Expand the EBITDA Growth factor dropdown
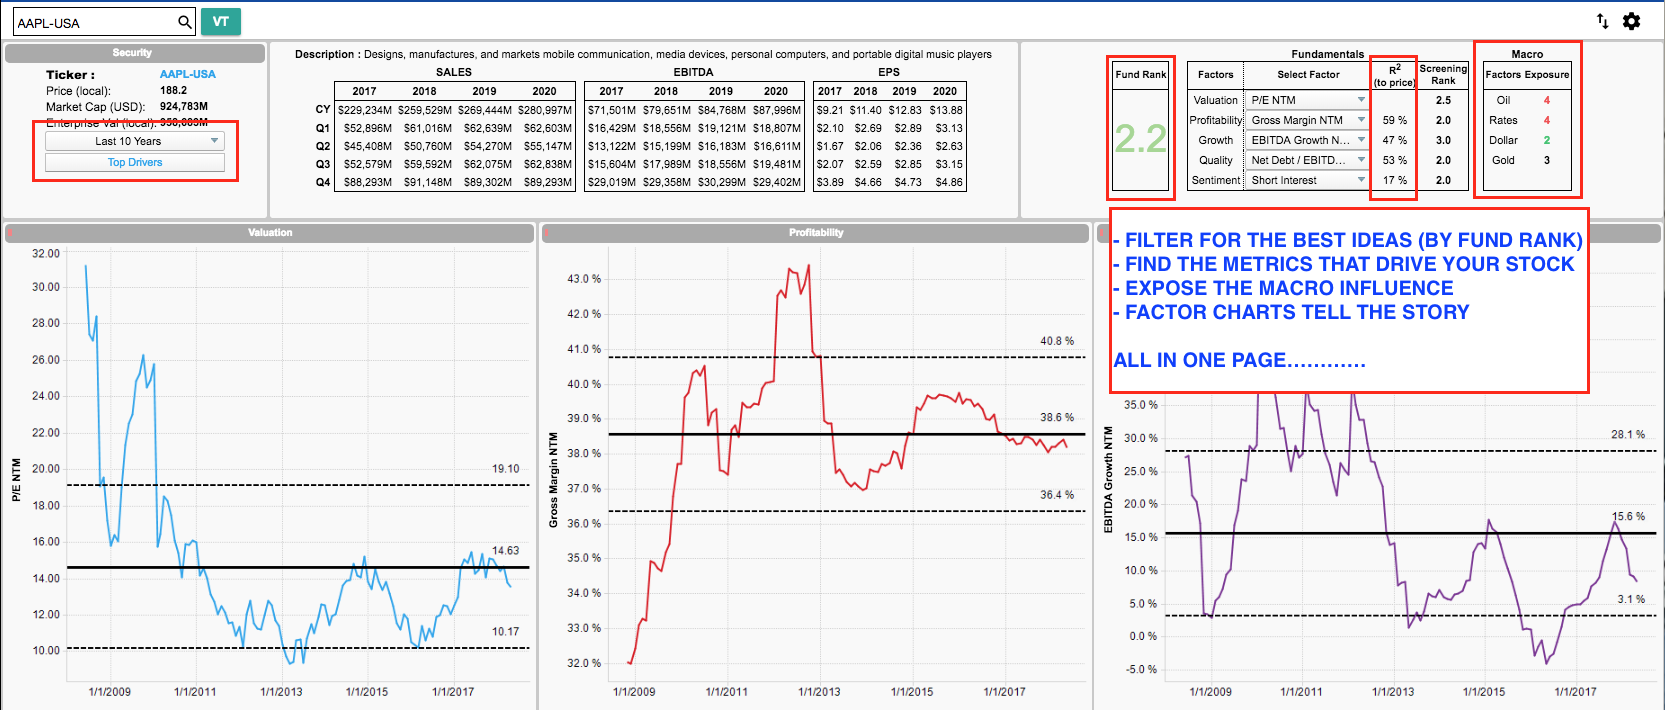This screenshot has width=1665, height=710. 1307,140
